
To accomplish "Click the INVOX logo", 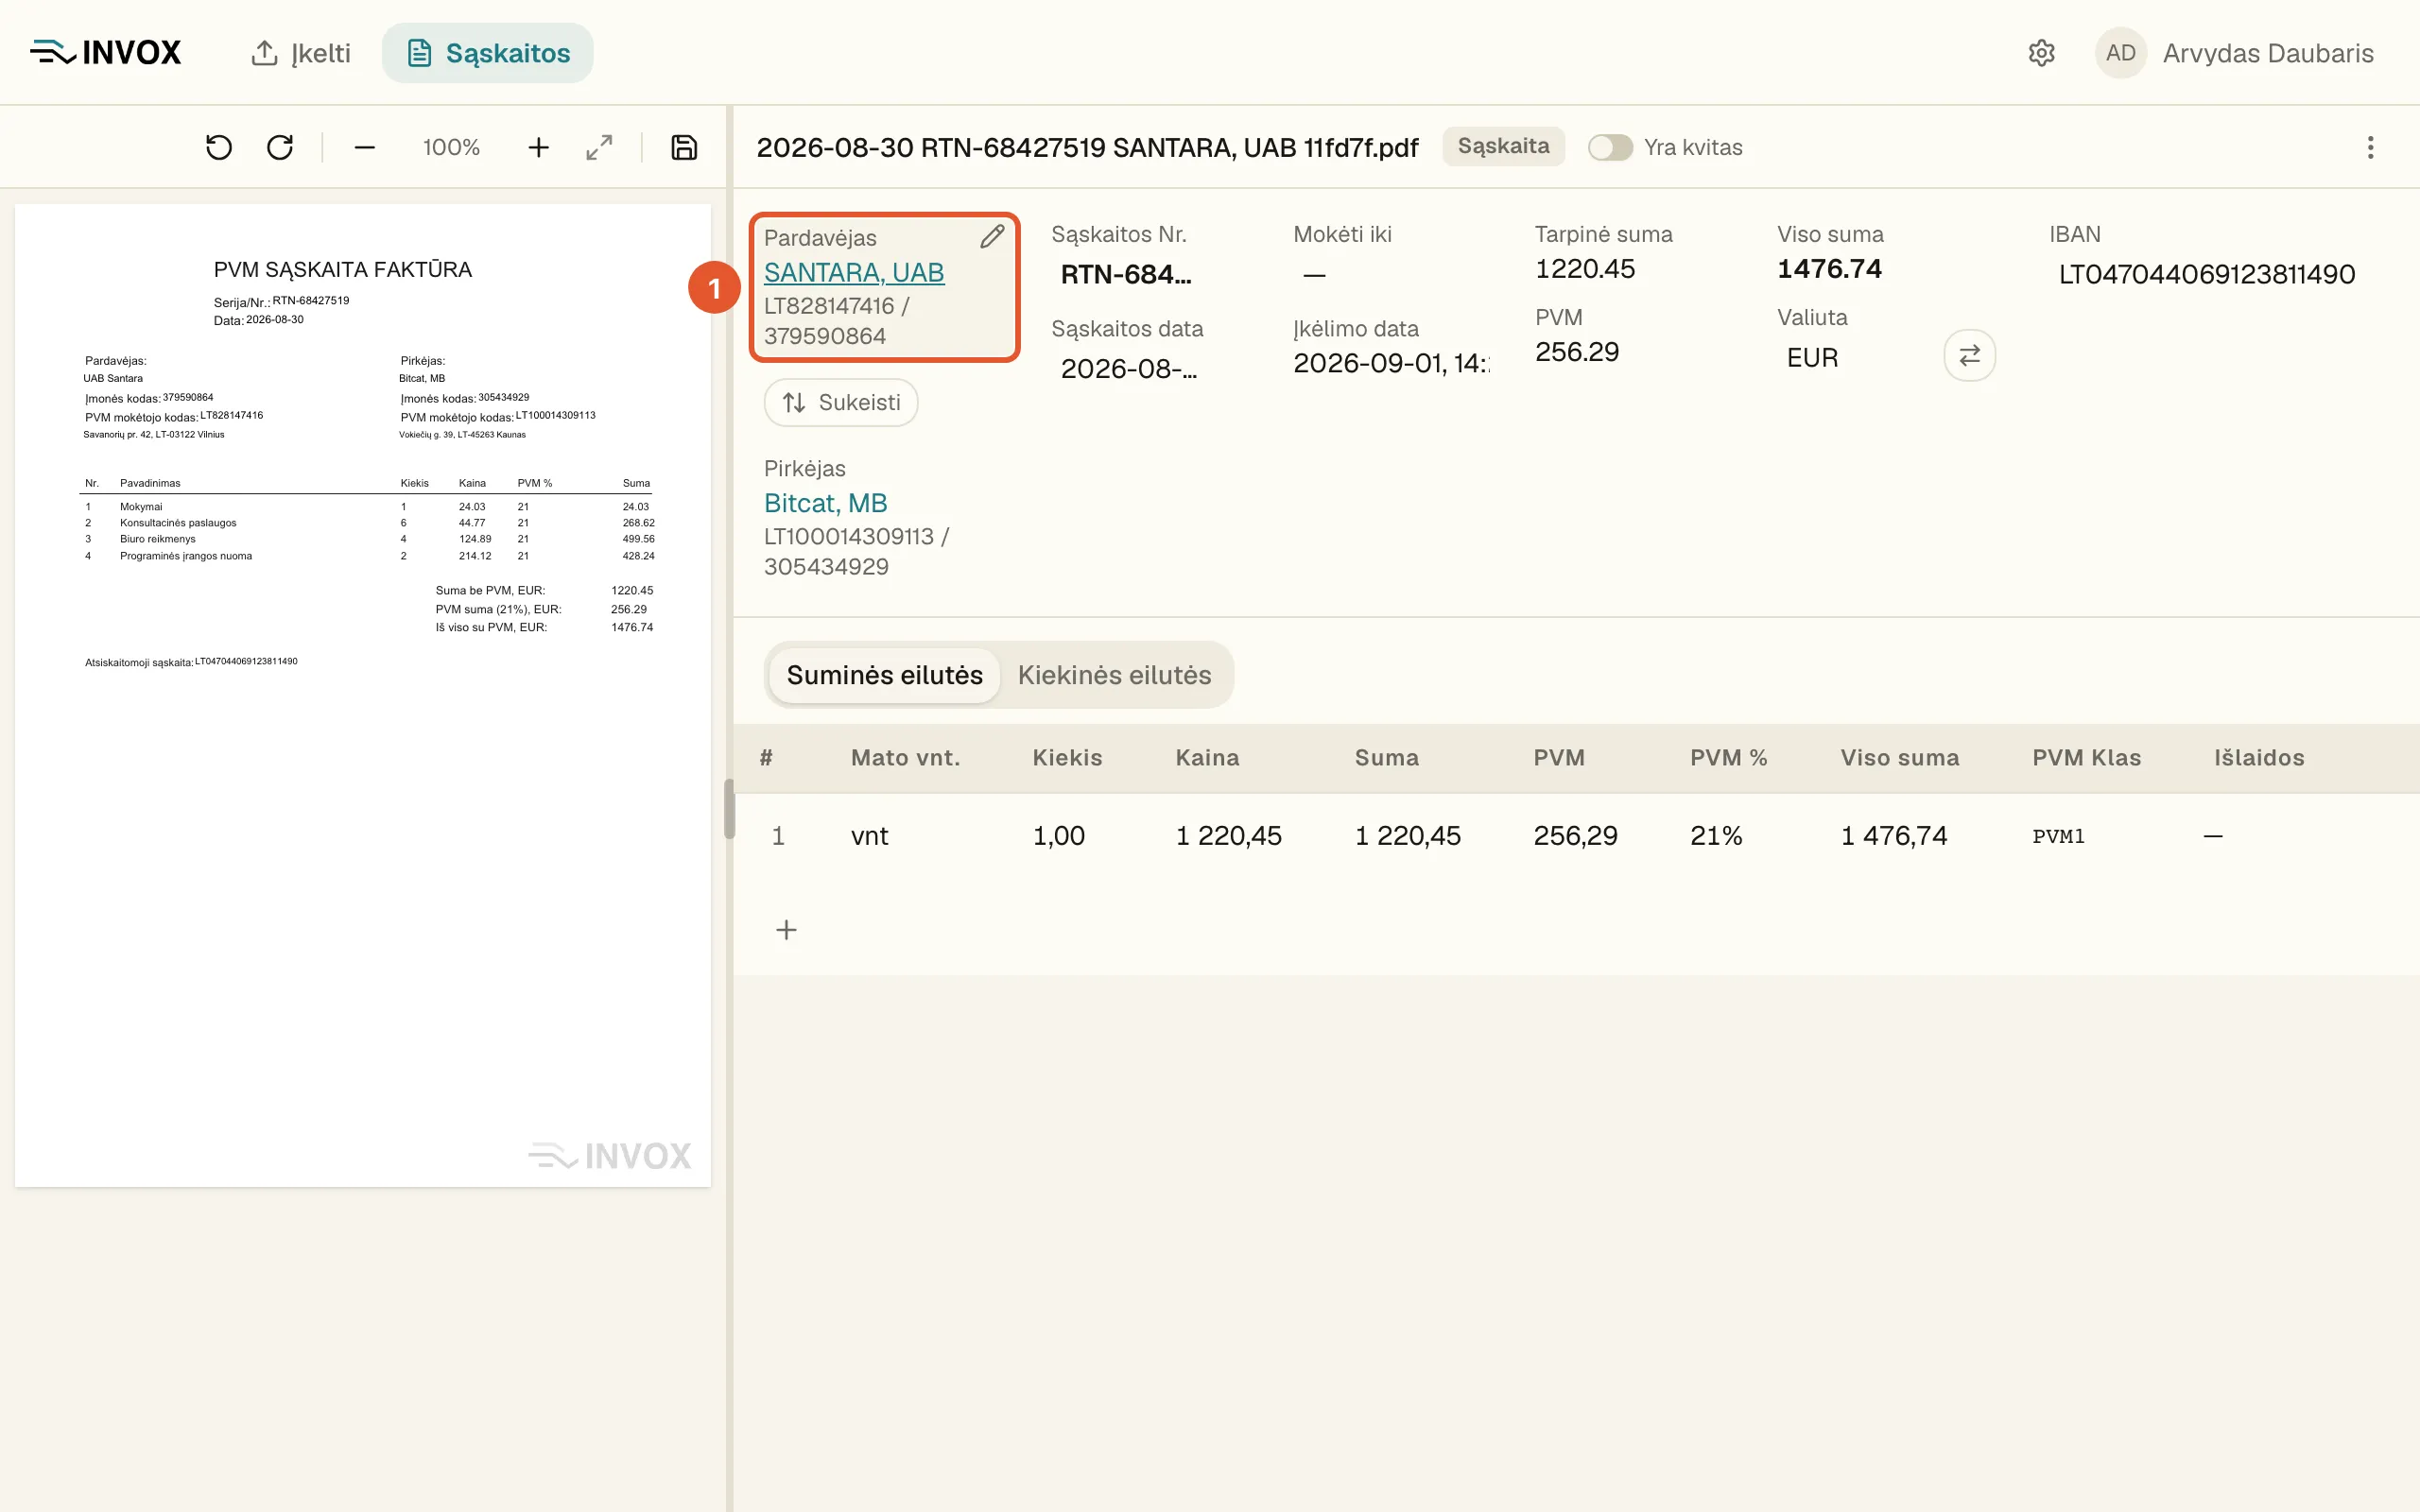I will coord(106,53).
